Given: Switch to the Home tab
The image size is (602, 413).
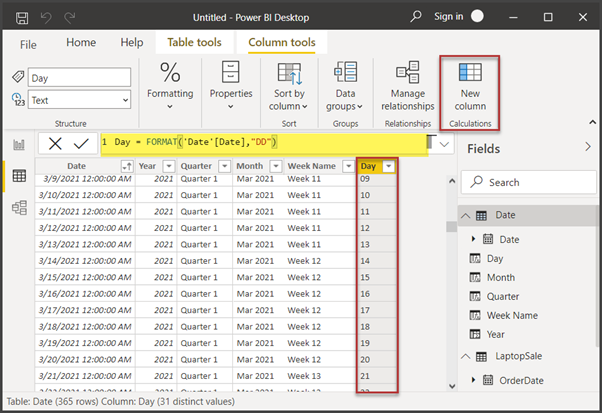Looking at the screenshot, I should click(x=81, y=42).
